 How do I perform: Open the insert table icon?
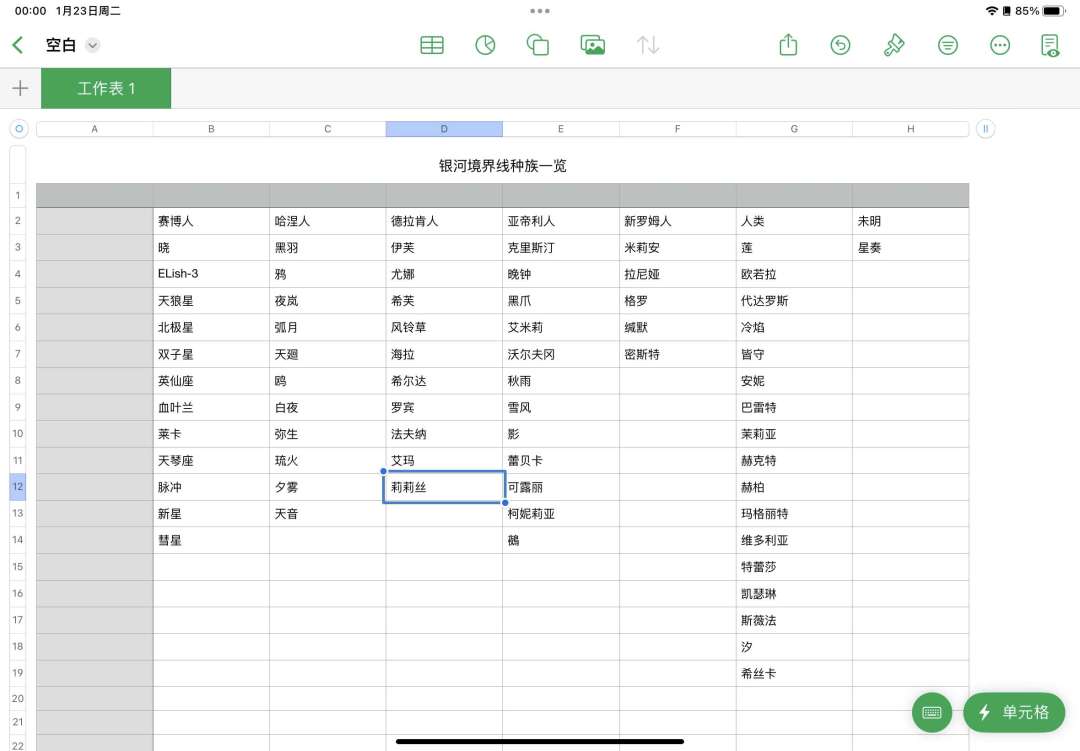tap(432, 45)
